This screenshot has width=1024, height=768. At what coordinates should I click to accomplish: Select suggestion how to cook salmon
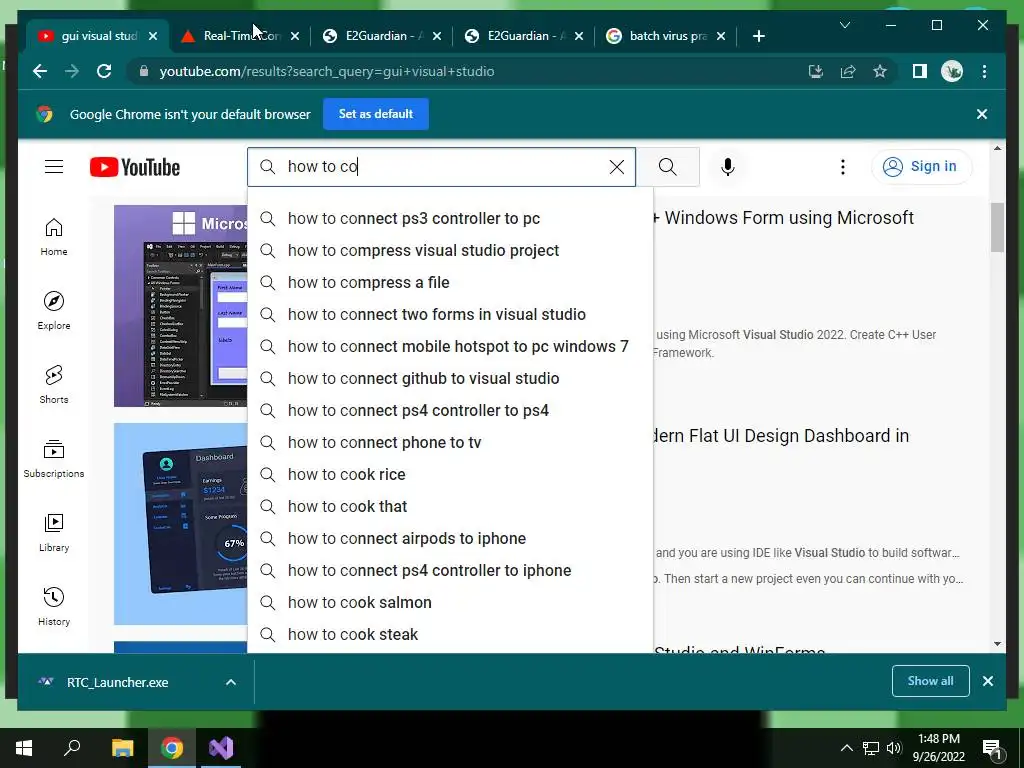(x=450, y=602)
